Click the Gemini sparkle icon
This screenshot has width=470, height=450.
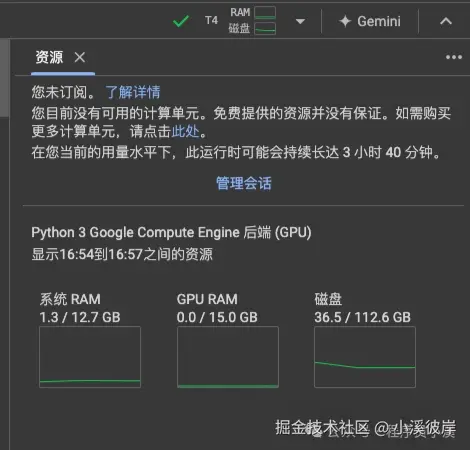click(345, 21)
